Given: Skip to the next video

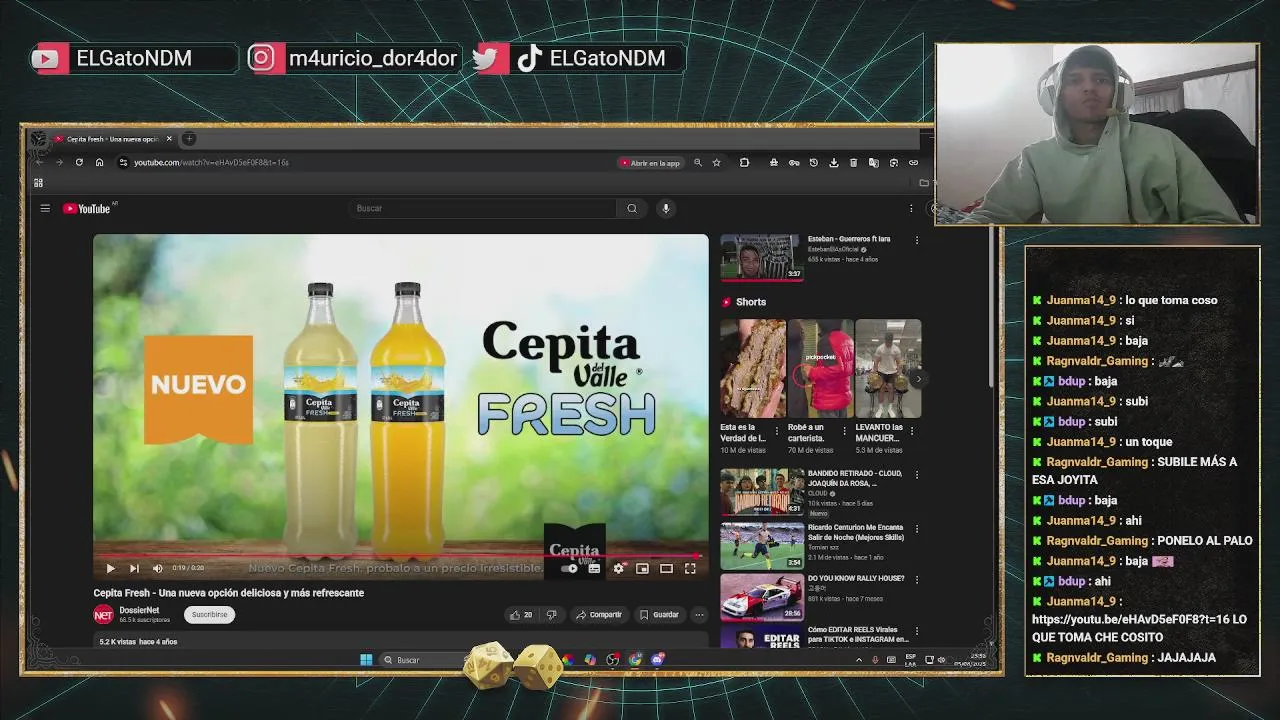Looking at the screenshot, I should coord(134,568).
